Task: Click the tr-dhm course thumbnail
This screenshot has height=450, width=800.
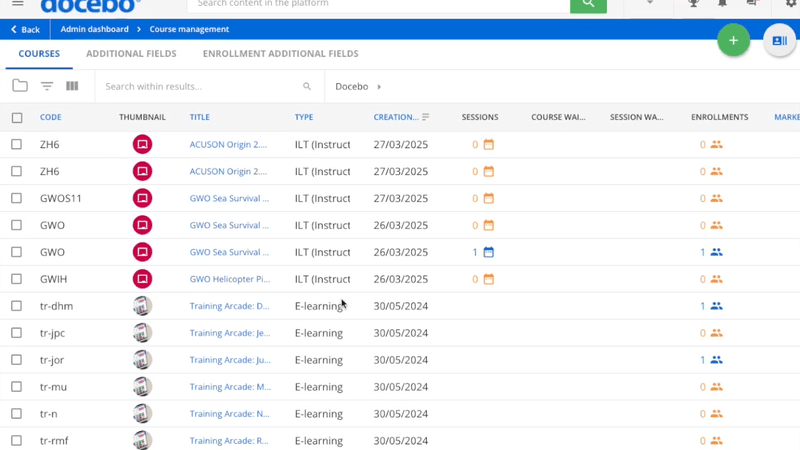Action: 142,306
